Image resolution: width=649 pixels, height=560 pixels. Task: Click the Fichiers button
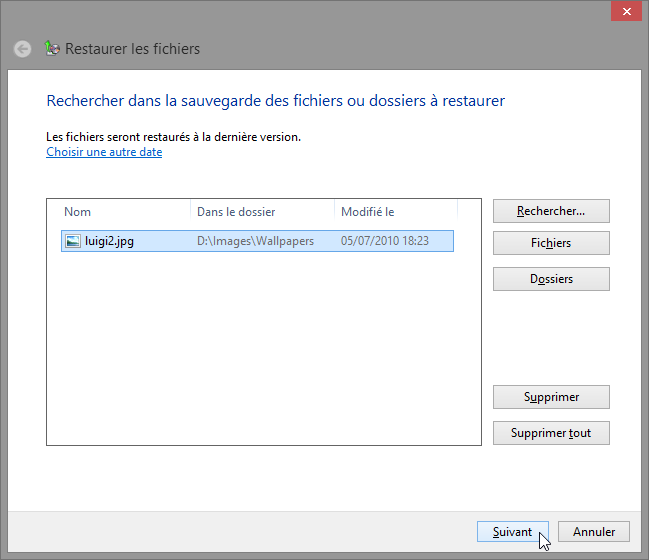pos(551,243)
